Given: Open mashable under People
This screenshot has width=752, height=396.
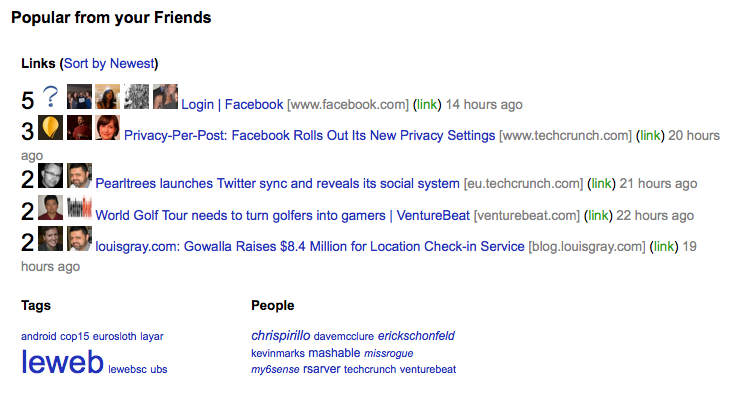Looking at the screenshot, I should pyautogui.click(x=334, y=353).
